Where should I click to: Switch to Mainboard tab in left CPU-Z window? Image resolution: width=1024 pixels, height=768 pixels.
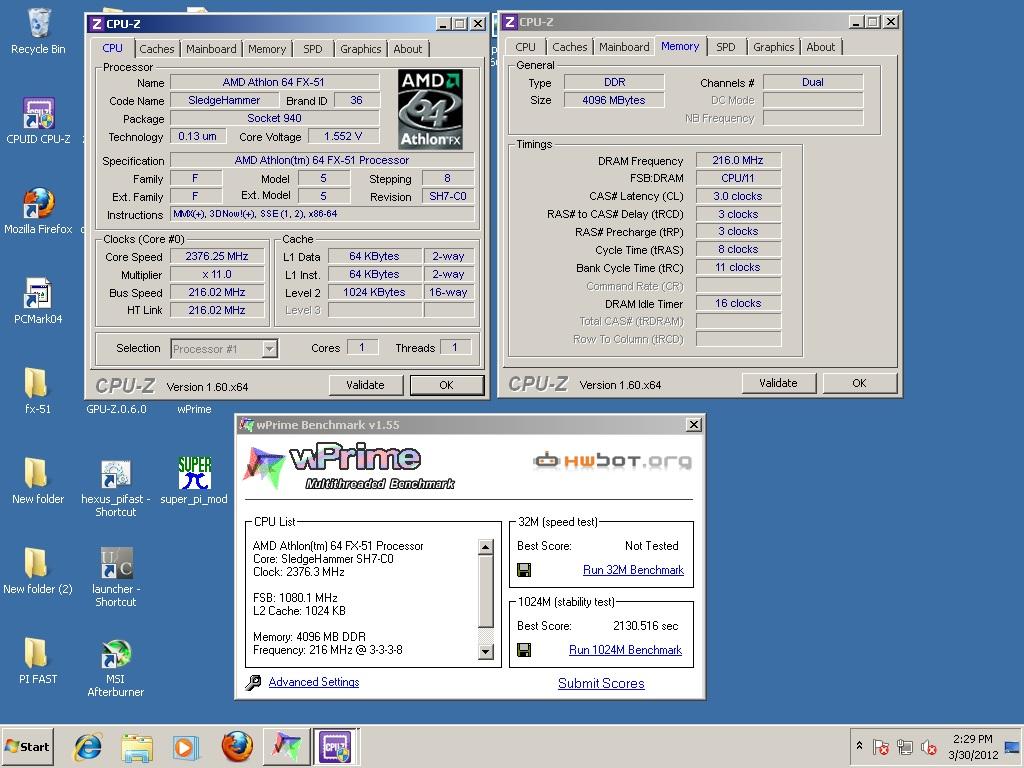pos(211,49)
